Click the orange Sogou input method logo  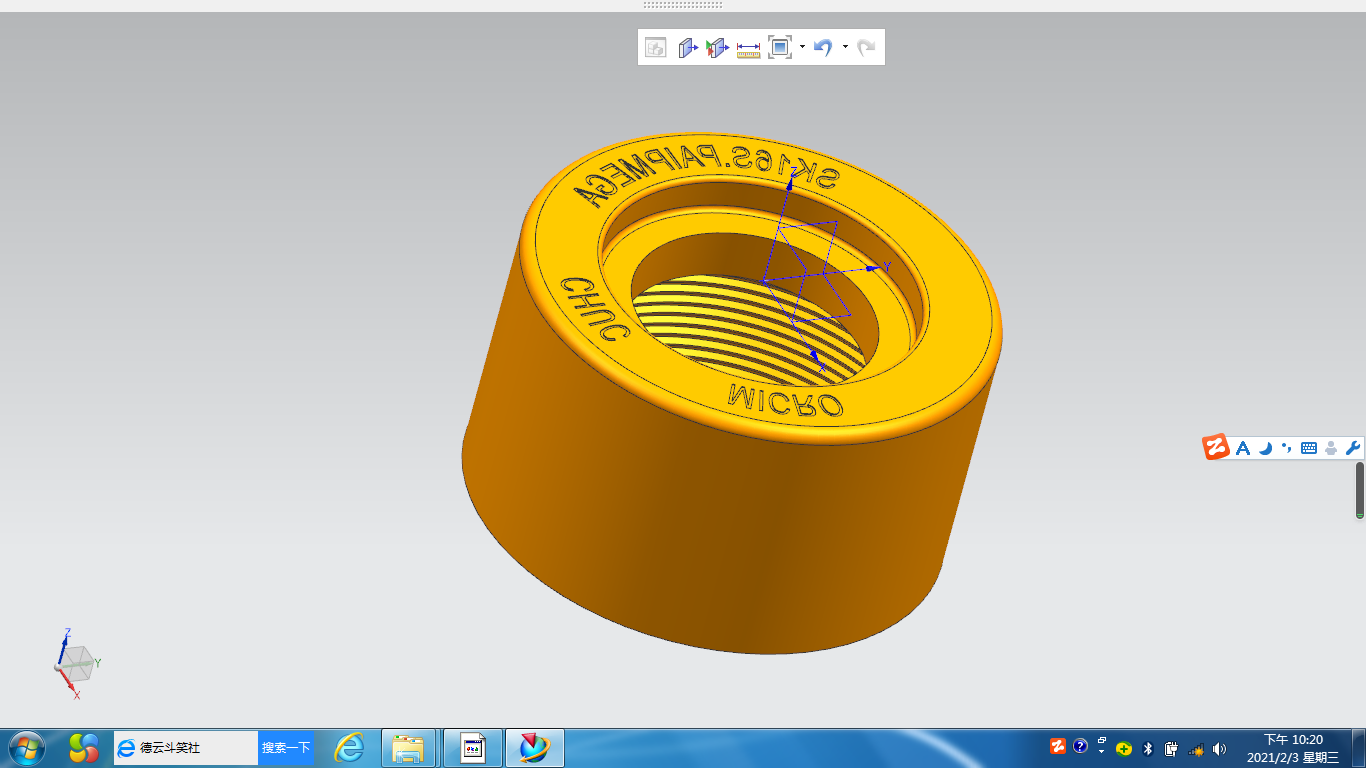(x=1215, y=447)
